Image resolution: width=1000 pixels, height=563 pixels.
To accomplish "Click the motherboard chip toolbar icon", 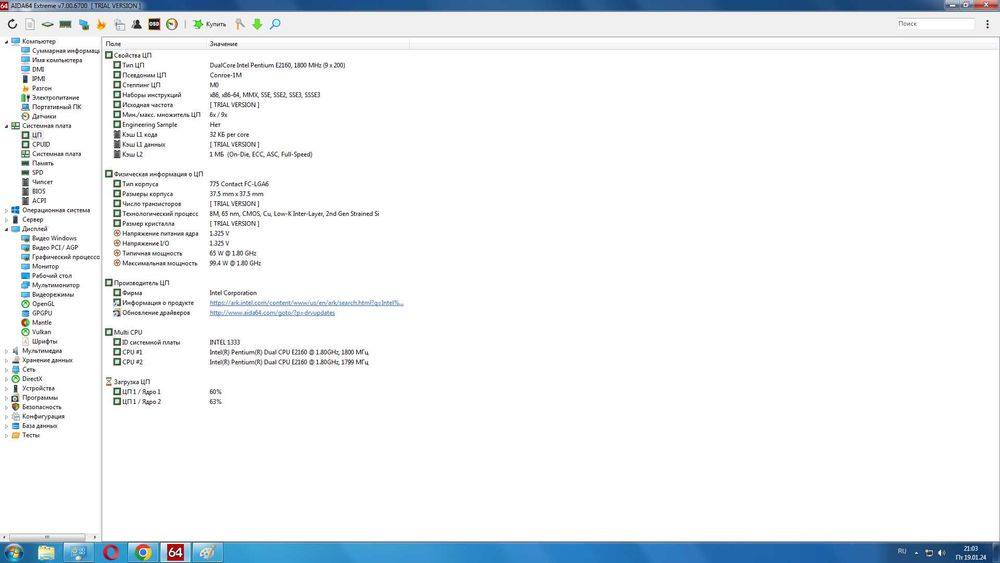I will (x=47, y=24).
